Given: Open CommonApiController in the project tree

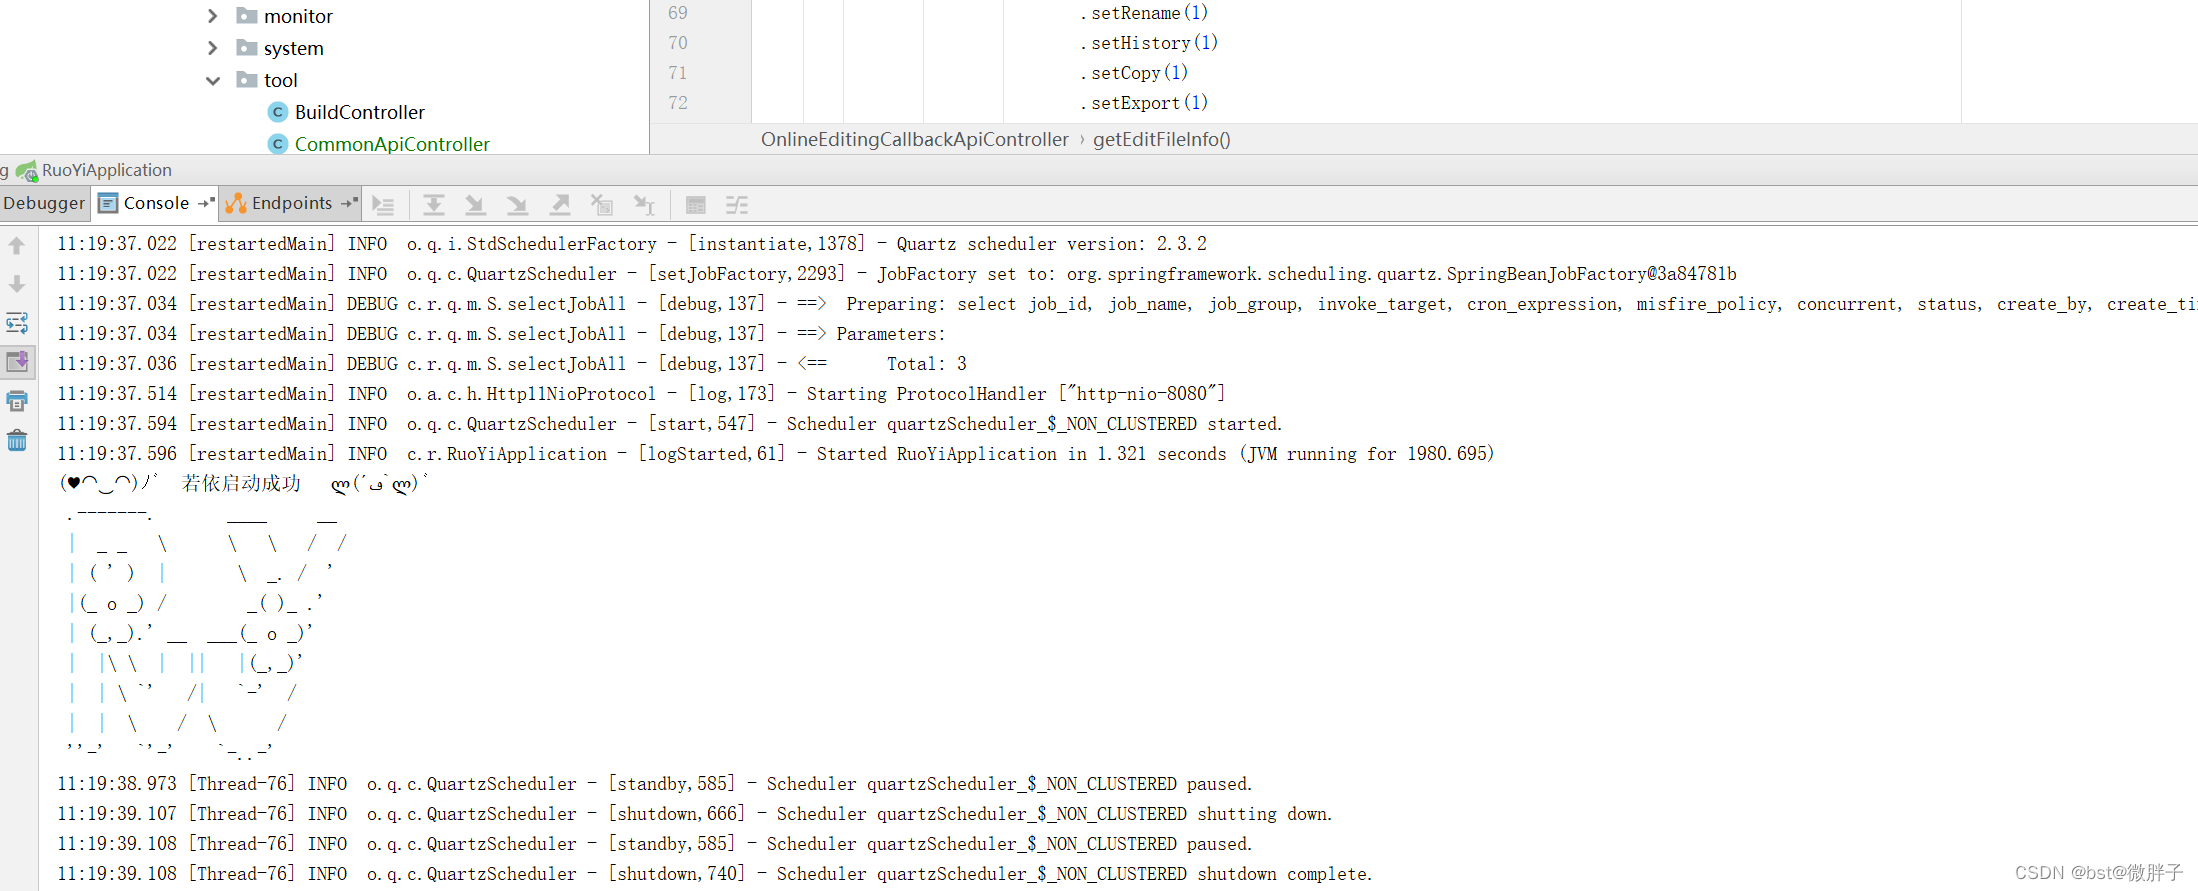Looking at the screenshot, I should tap(392, 144).
